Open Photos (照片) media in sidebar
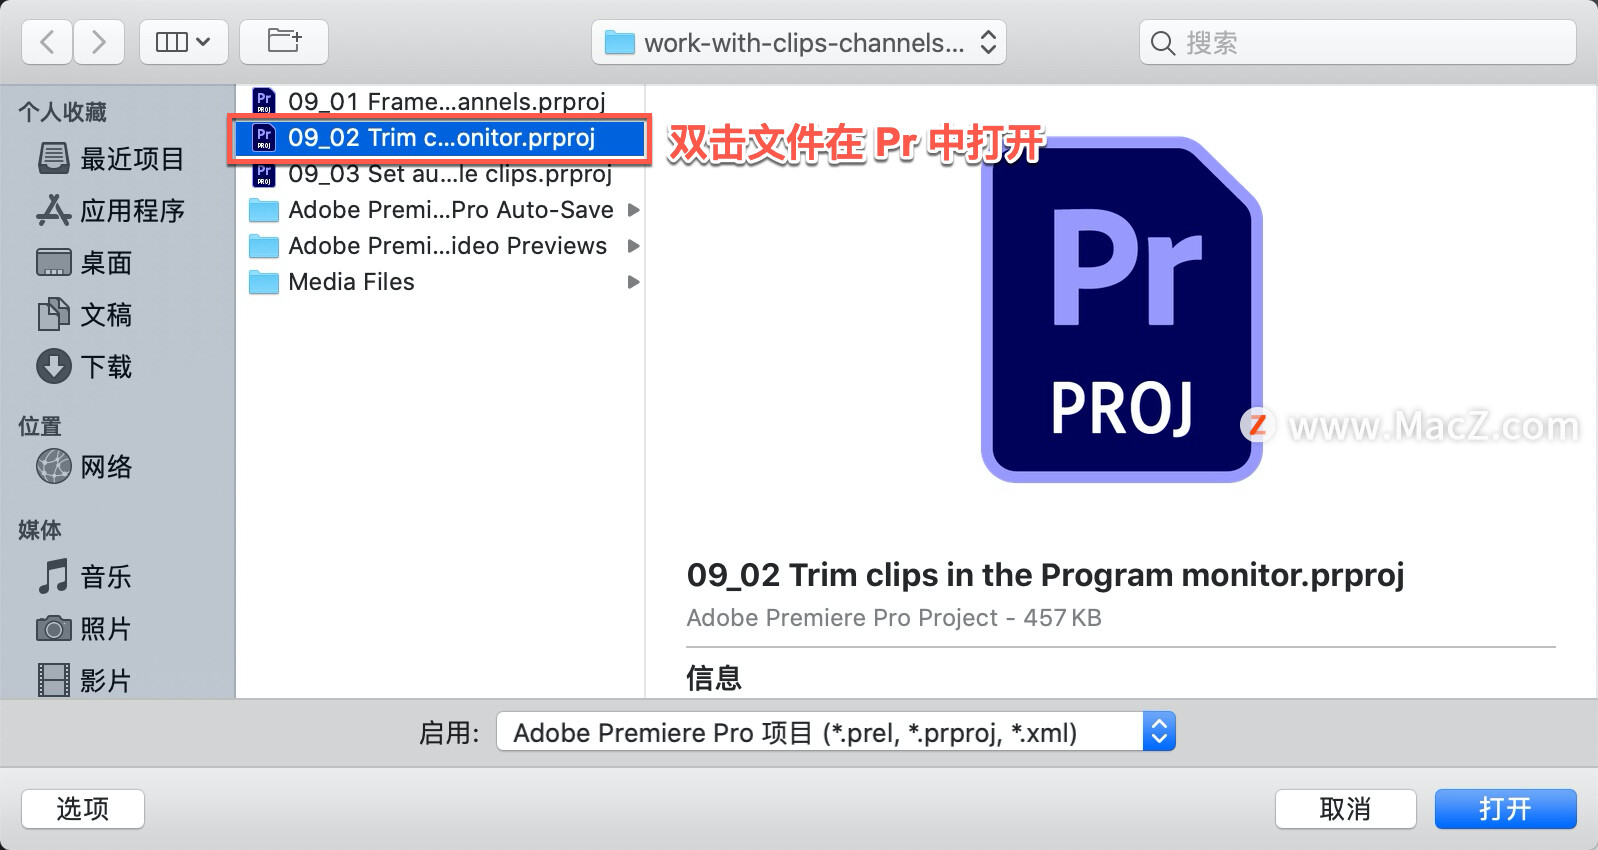This screenshot has width=1598, height=850. coord(85,629)
